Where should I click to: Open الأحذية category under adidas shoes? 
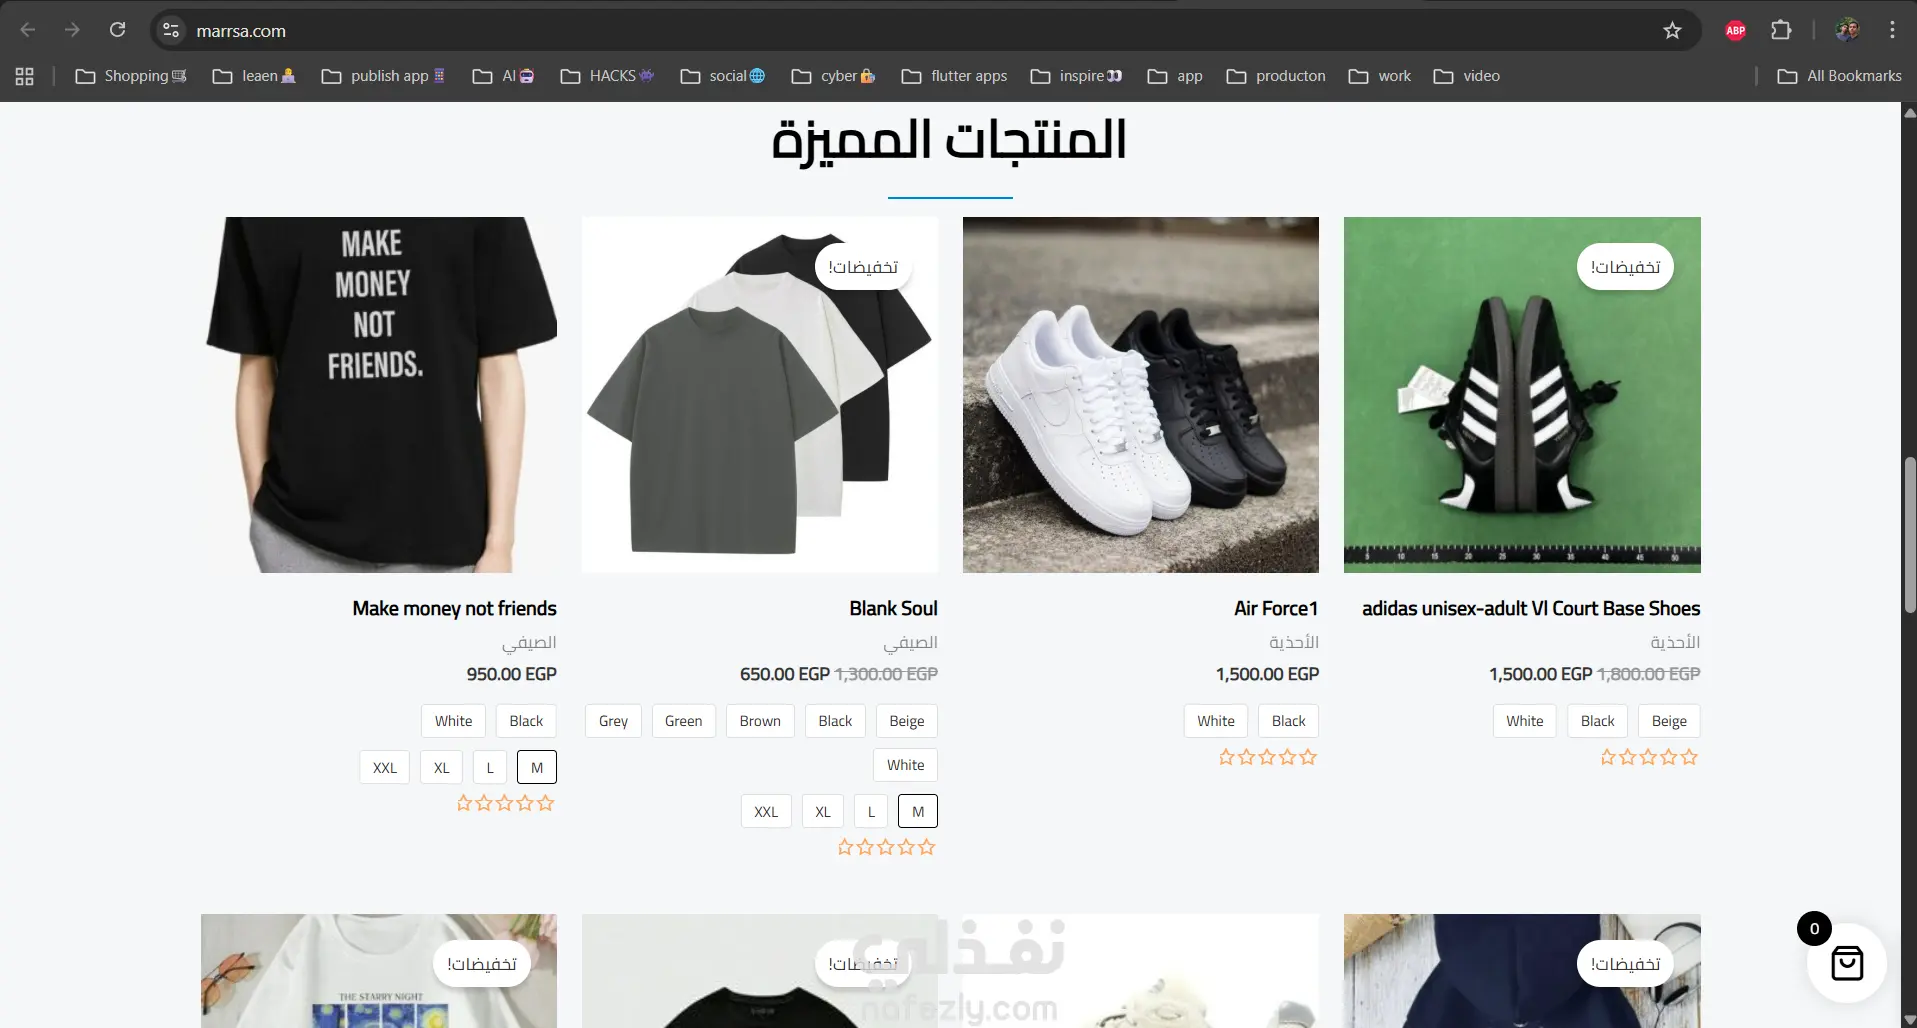(x=1675, y=642)
